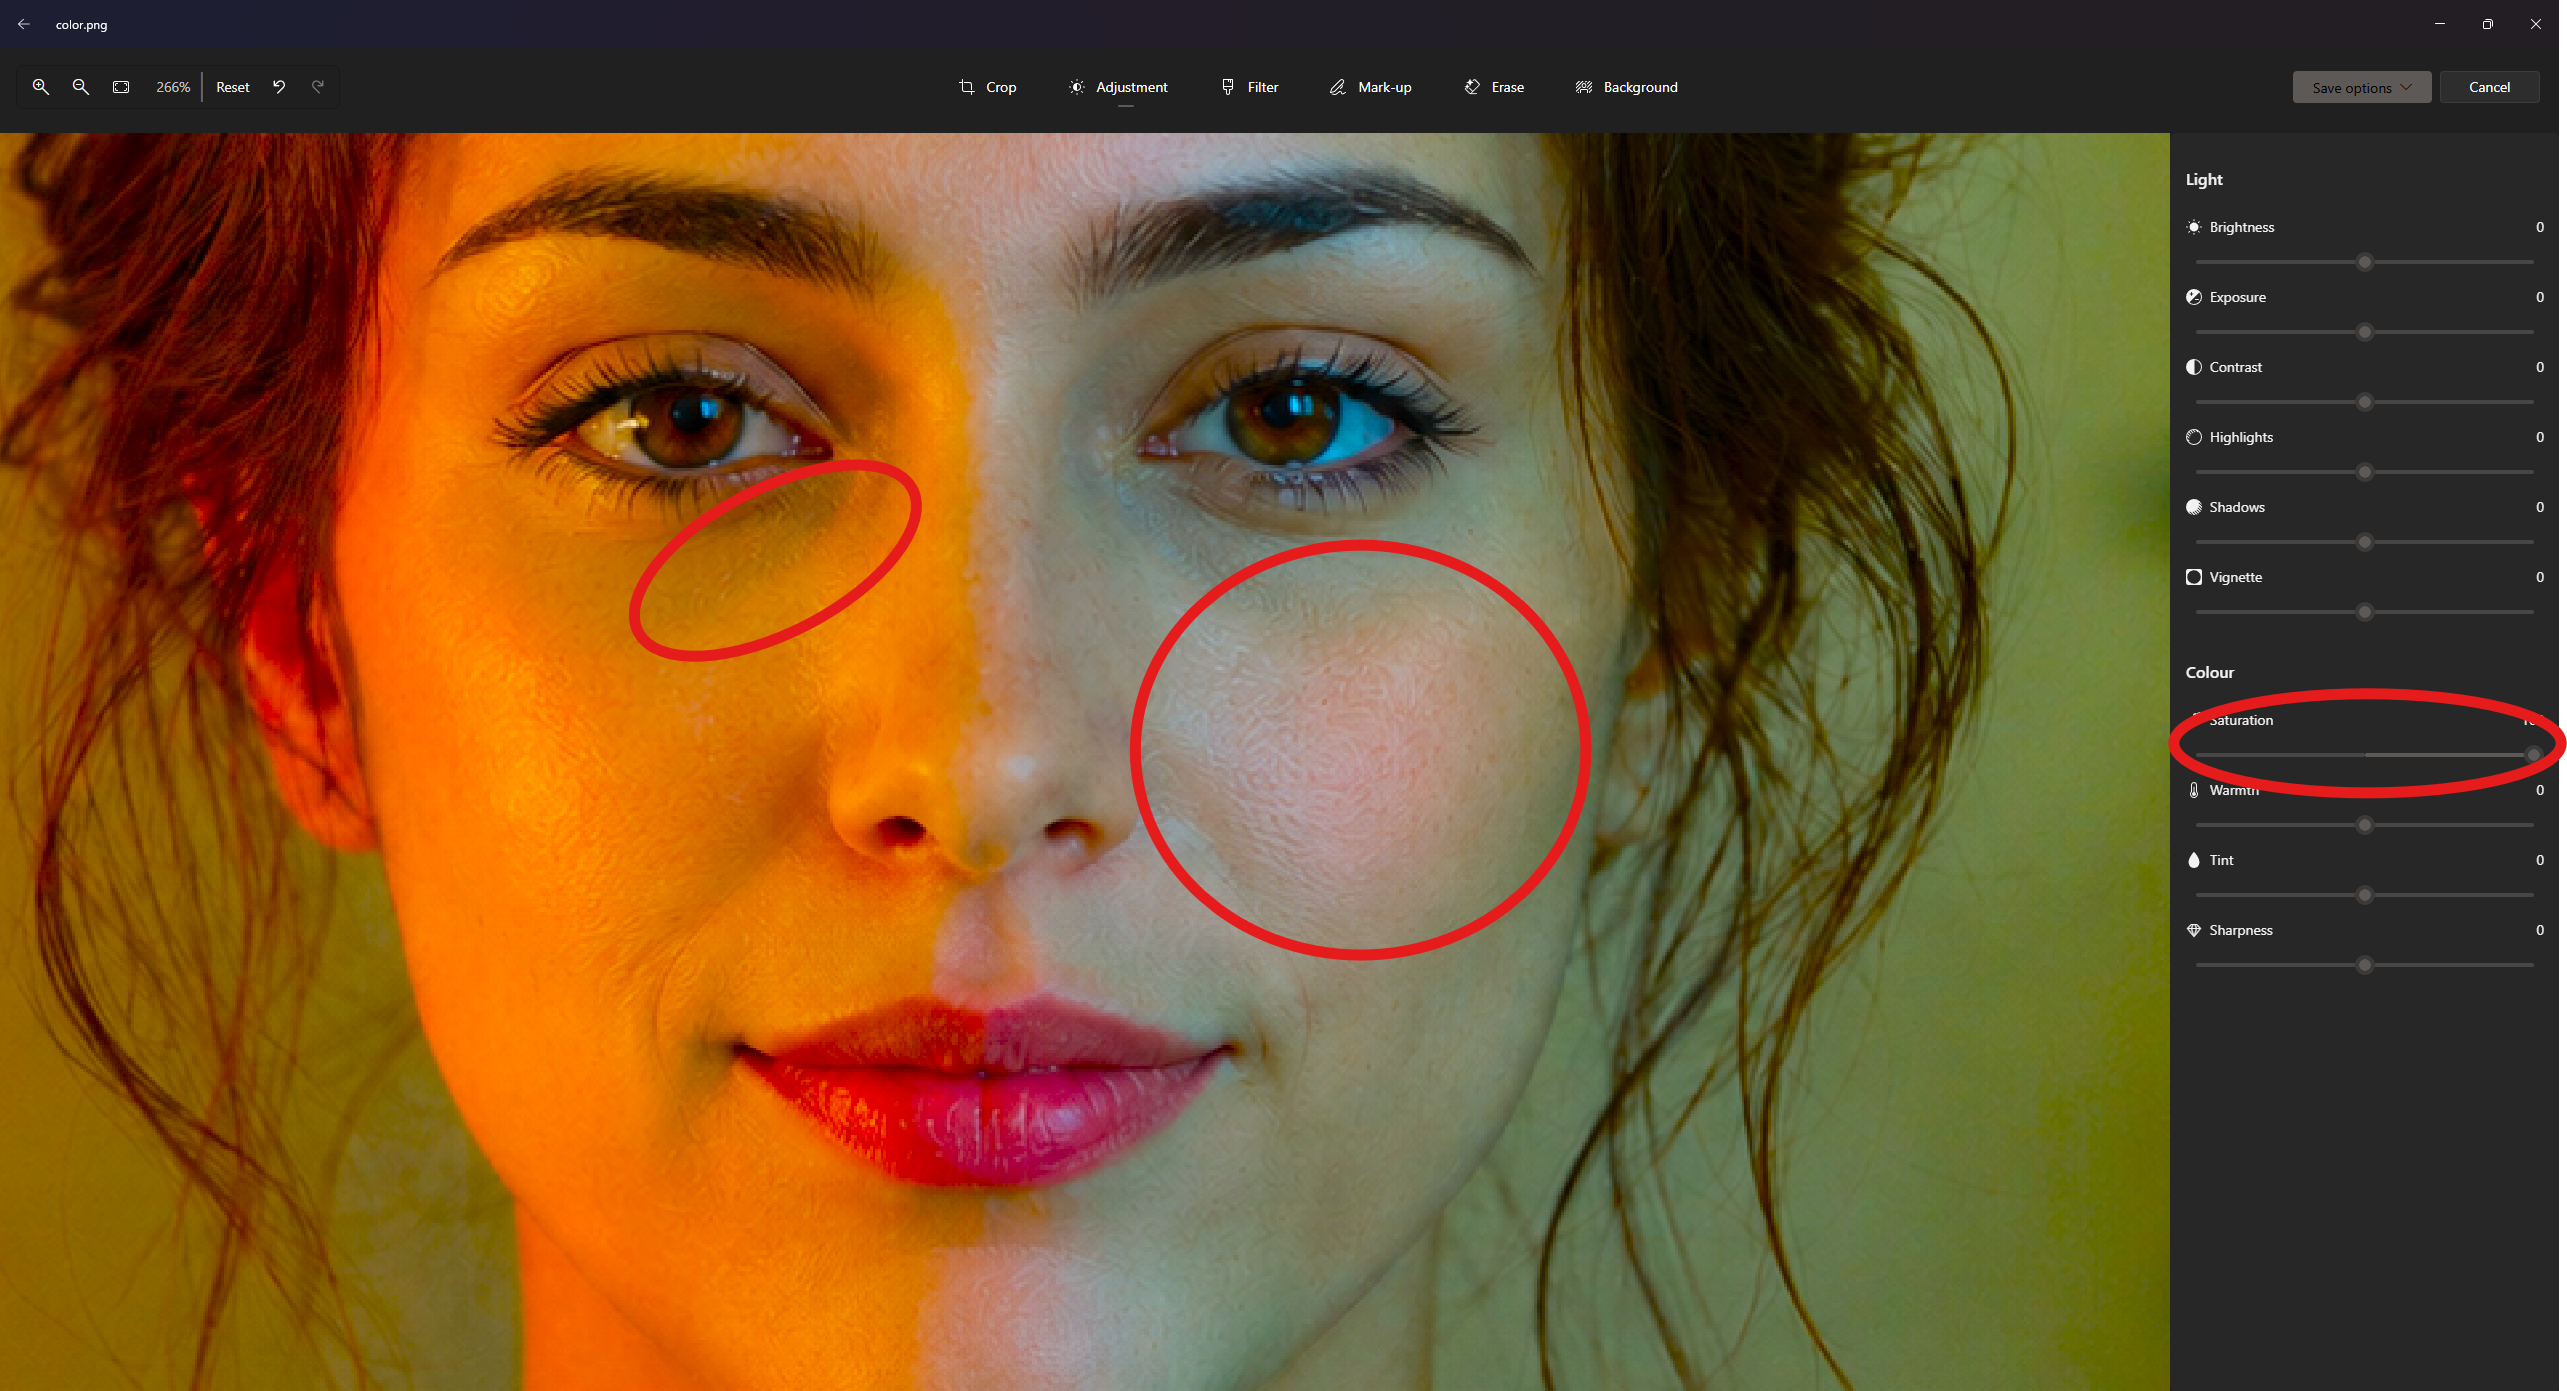Click the Saturation slider handle
This screenshot has width=2567, height=1391.
pyautogui.click(x=2533, y=755)
